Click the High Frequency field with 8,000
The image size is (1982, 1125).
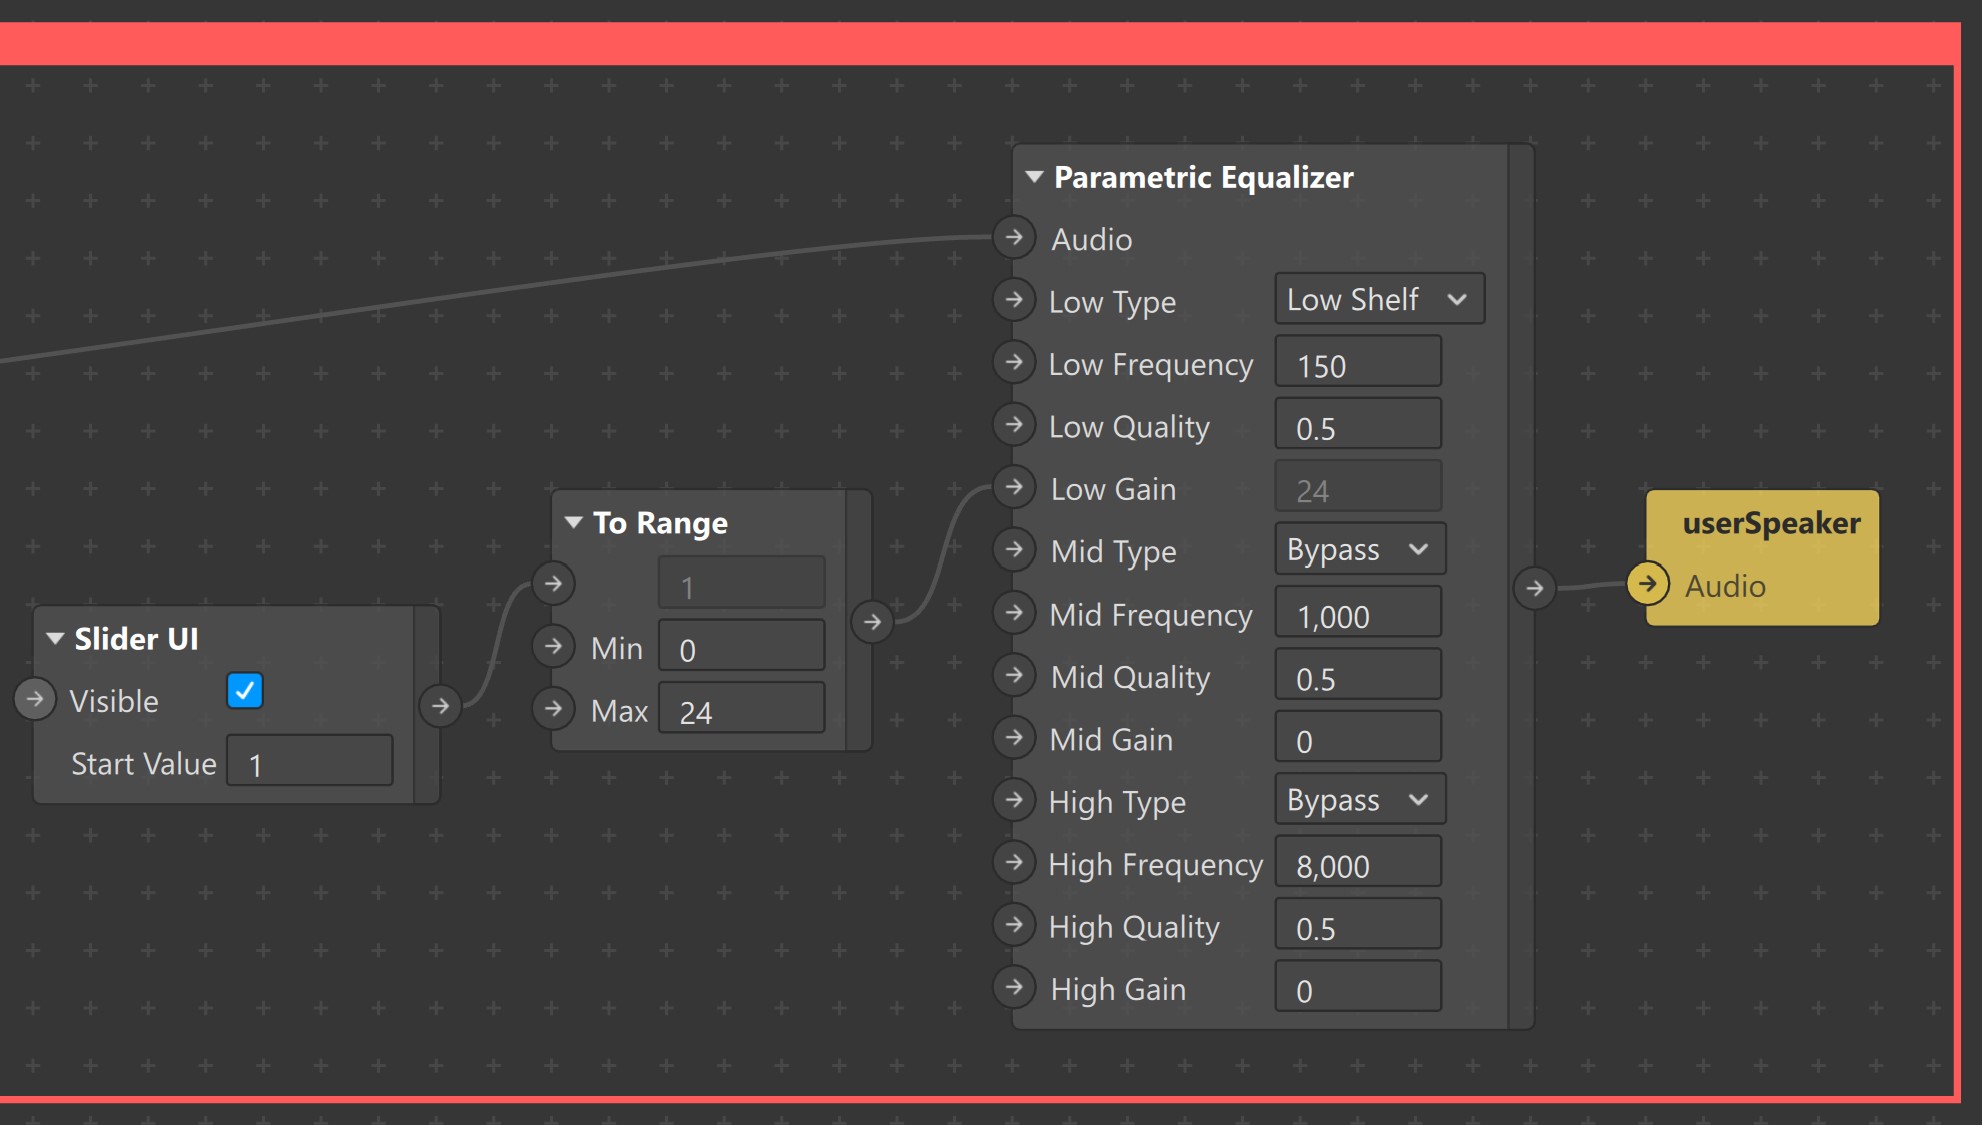1358,862
